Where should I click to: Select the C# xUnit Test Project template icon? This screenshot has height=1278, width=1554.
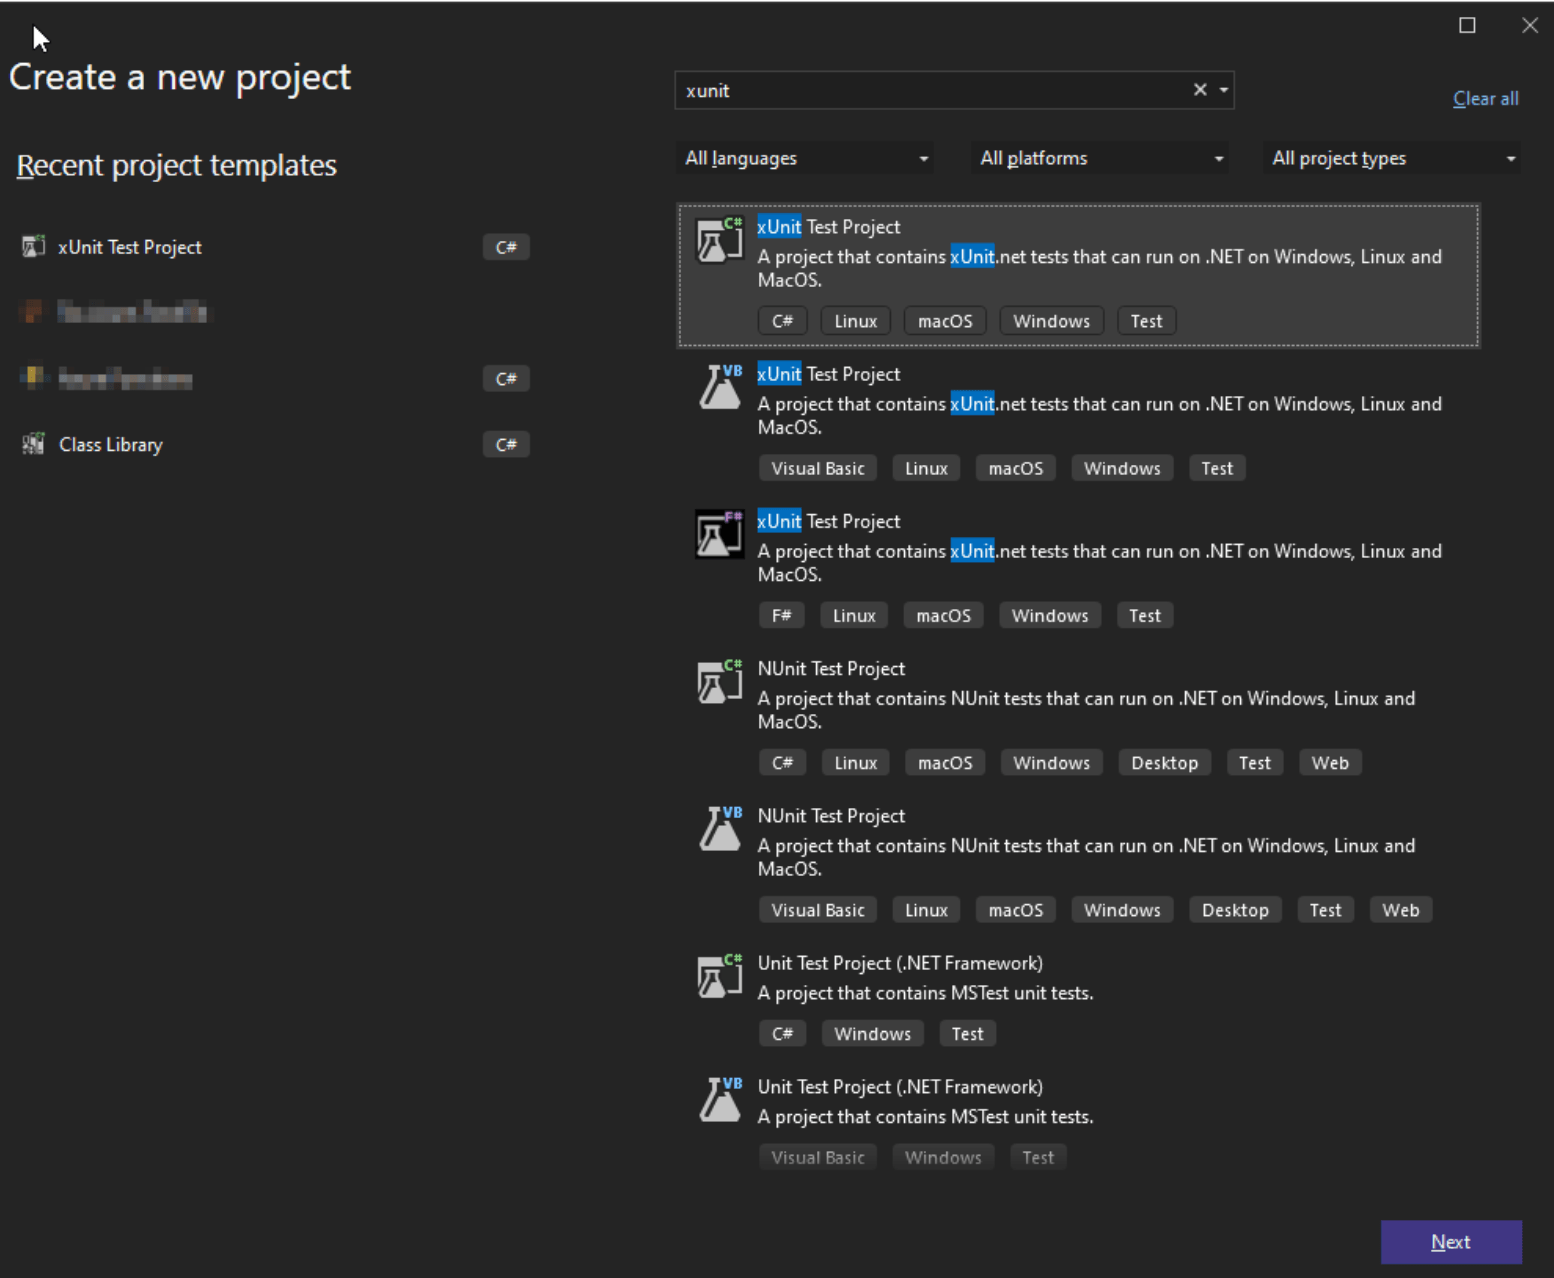(720, 240)
